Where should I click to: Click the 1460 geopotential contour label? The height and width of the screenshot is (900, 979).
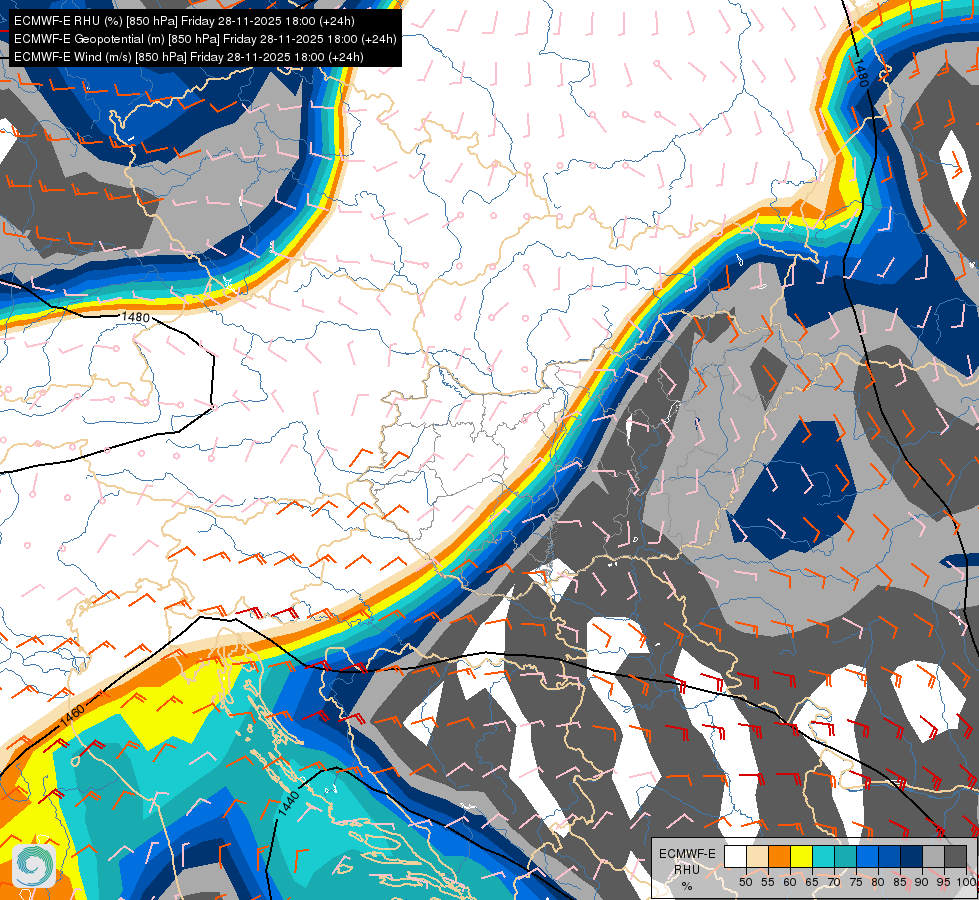pos(72,716)
